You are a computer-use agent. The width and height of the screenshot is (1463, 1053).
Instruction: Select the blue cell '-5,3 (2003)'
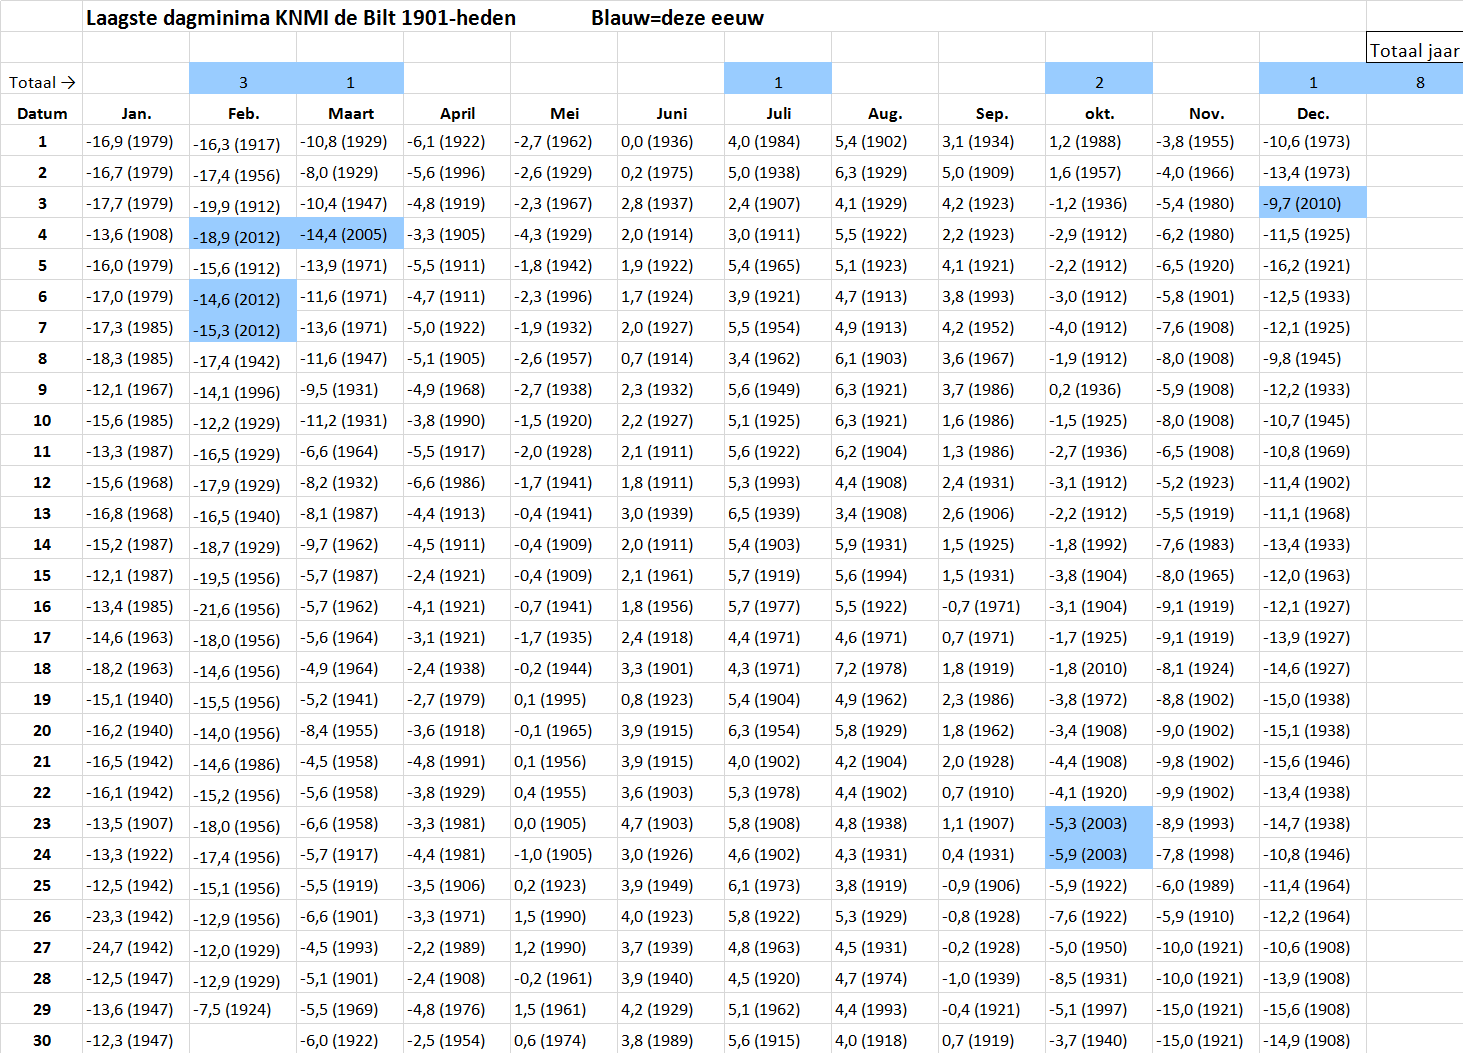point(1099,823)
